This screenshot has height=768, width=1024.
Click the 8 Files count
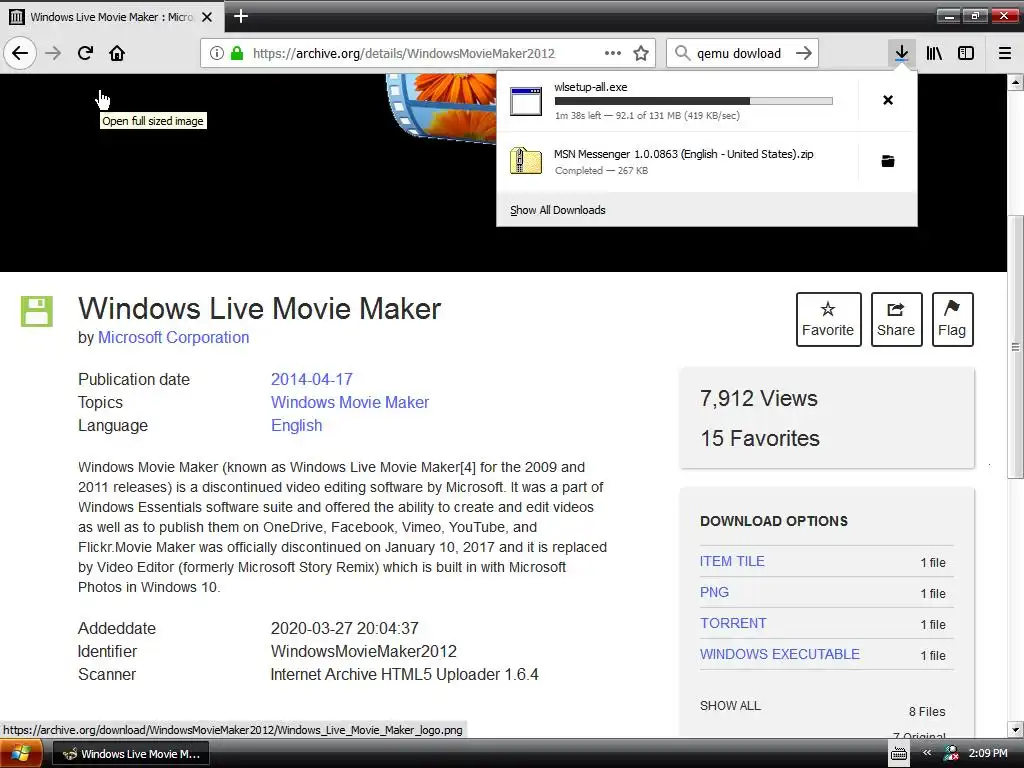click(927, 711)
